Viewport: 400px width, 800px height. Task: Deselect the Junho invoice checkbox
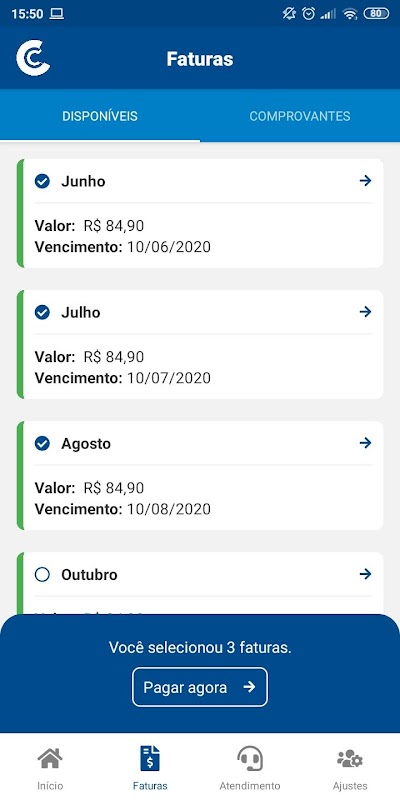pos(42,181)
